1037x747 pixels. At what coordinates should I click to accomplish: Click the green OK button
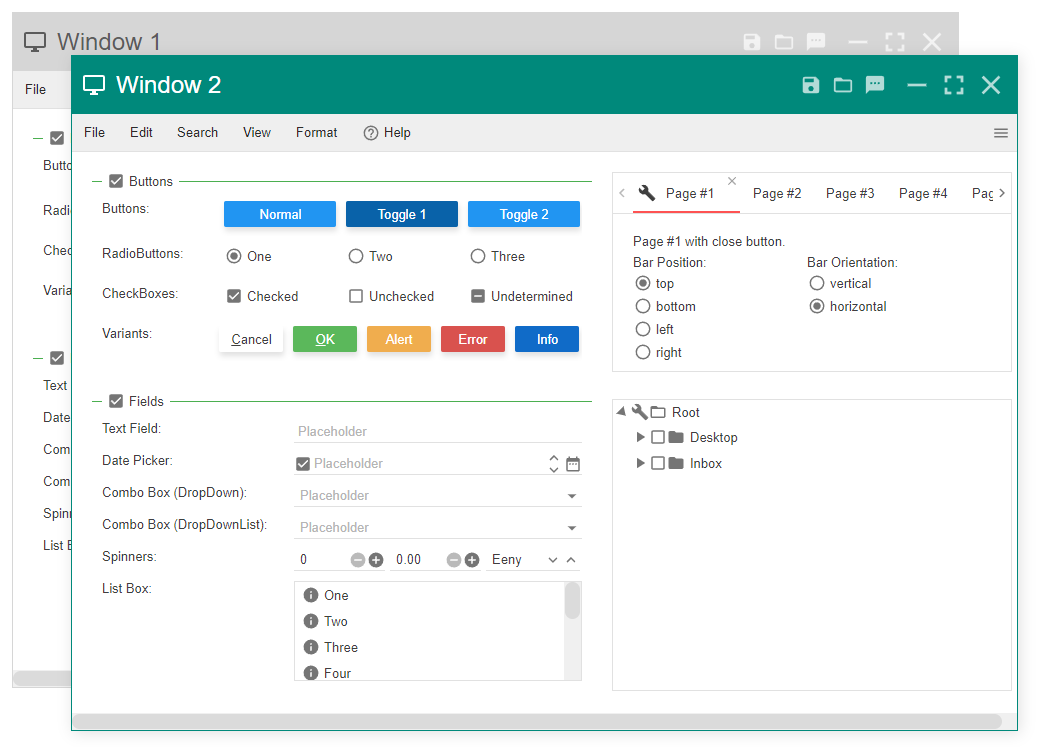(325, 339)
